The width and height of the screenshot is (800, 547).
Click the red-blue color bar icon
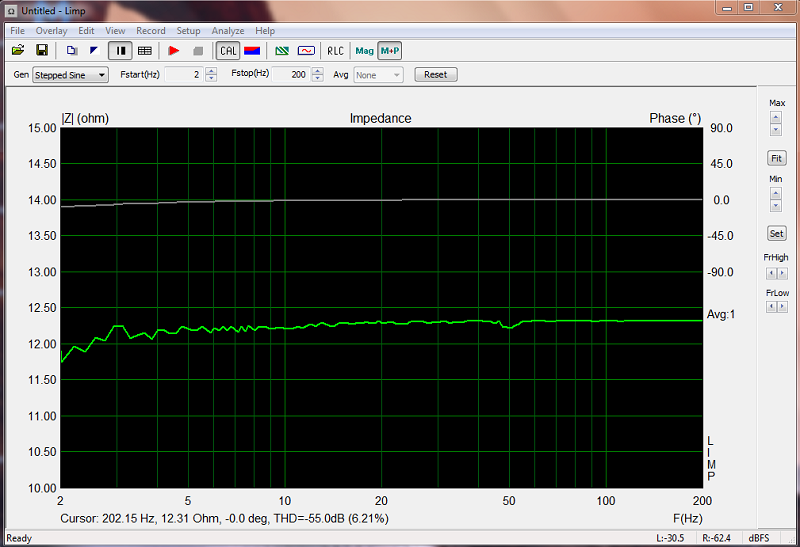(x=252, y=51)
